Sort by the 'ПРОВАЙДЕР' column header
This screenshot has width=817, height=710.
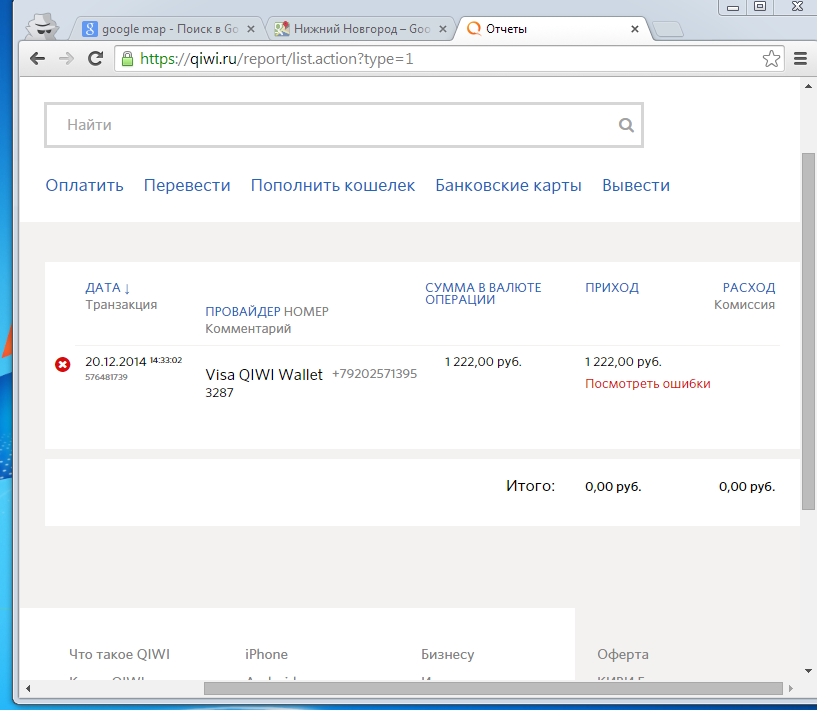point(243,312)
